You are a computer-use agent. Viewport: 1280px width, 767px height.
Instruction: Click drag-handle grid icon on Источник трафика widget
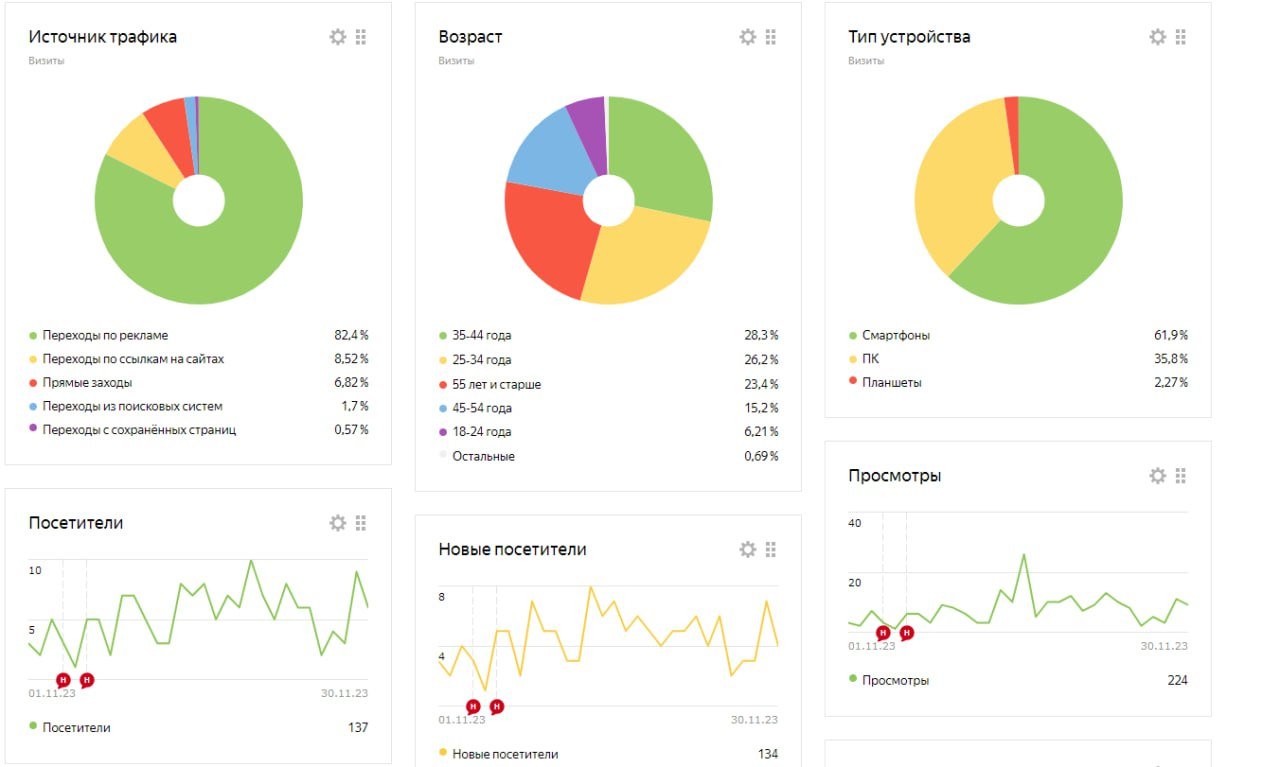(361, 37)
